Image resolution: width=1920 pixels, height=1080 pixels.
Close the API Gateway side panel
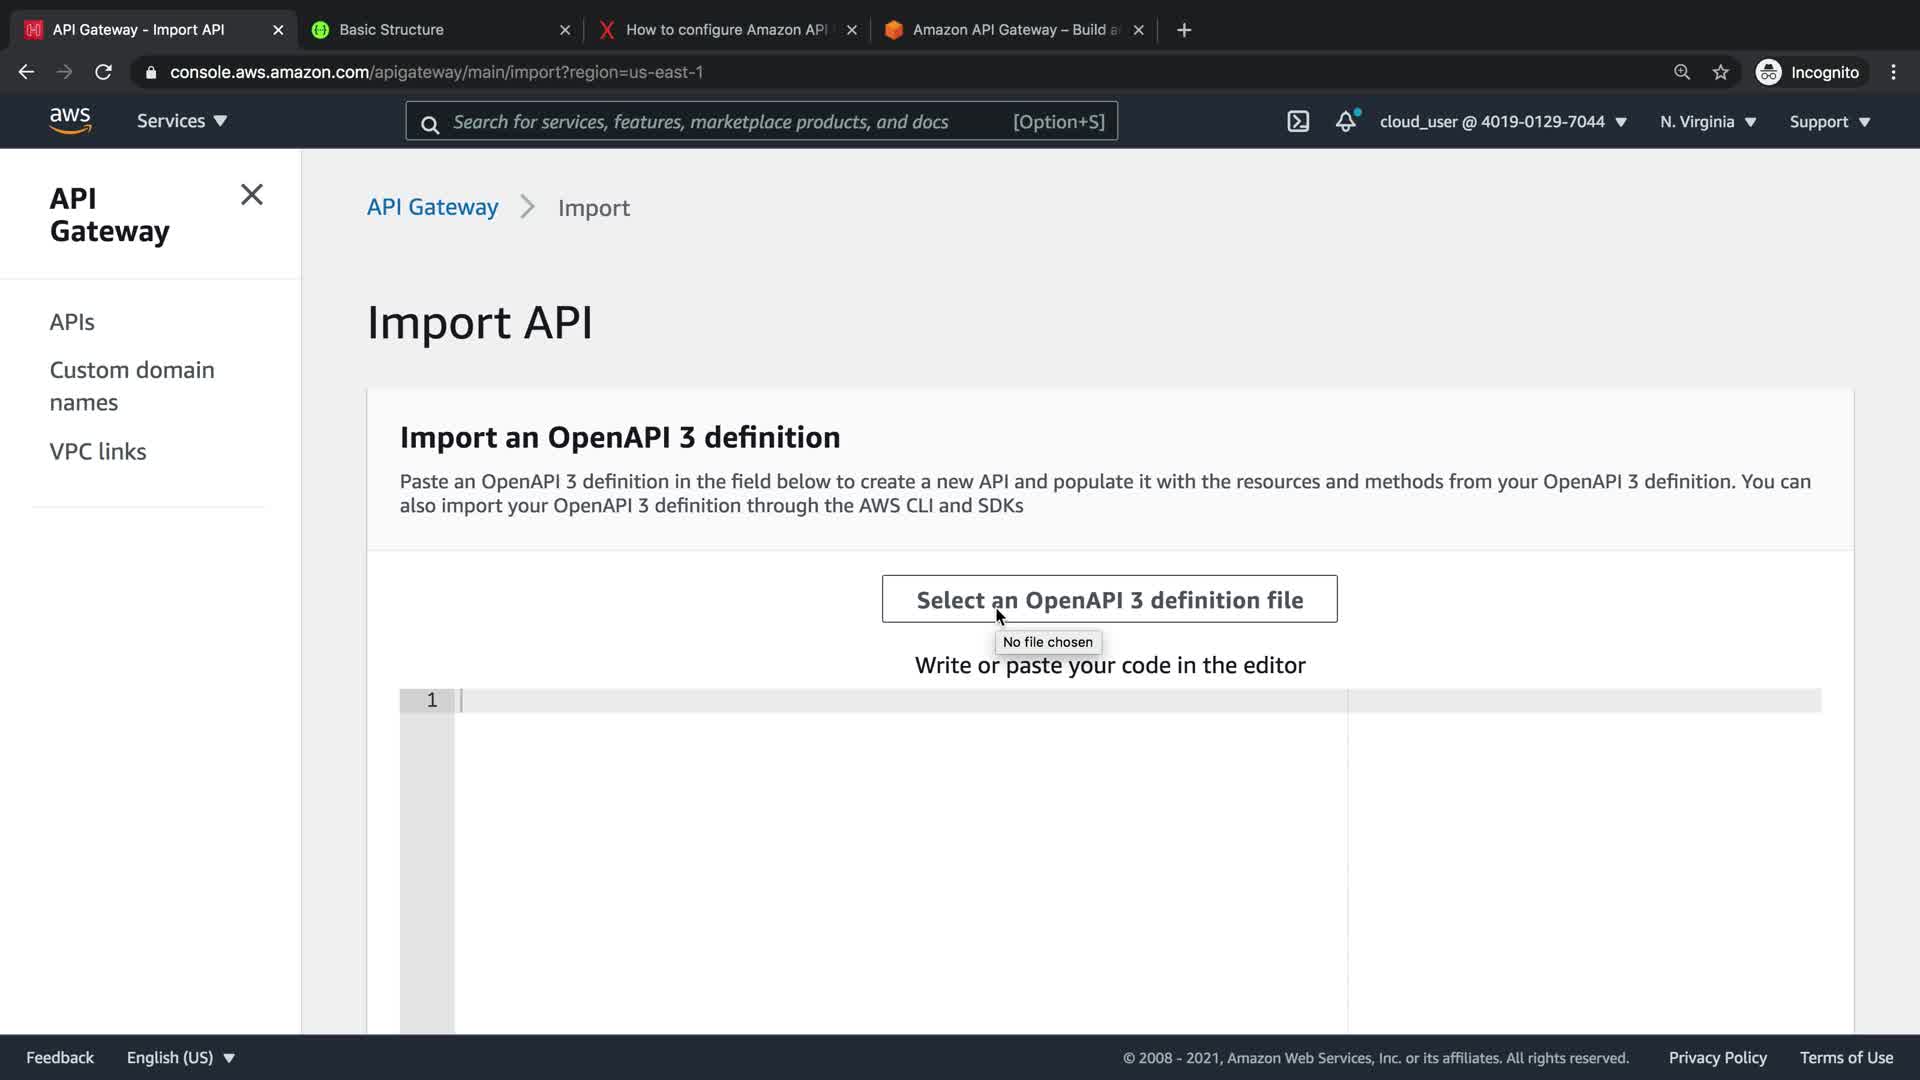pyautogui.click(x=251, y=195)
